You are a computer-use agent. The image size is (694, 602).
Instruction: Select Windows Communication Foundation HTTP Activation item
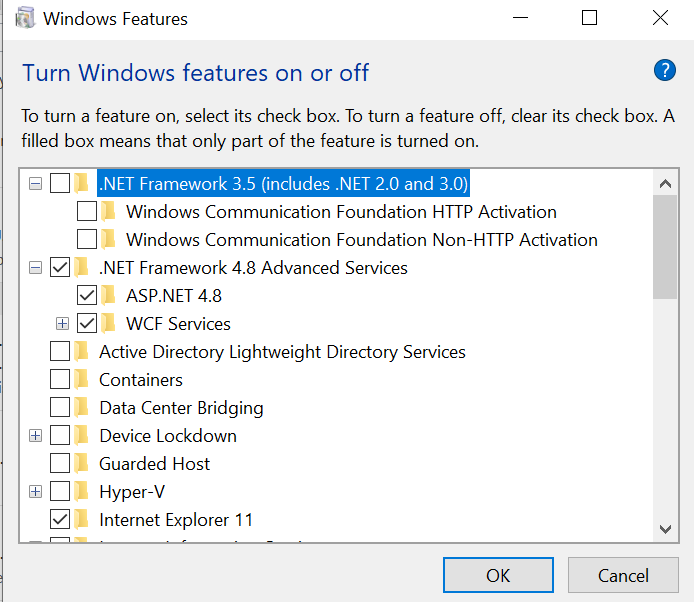click(341, 212)
